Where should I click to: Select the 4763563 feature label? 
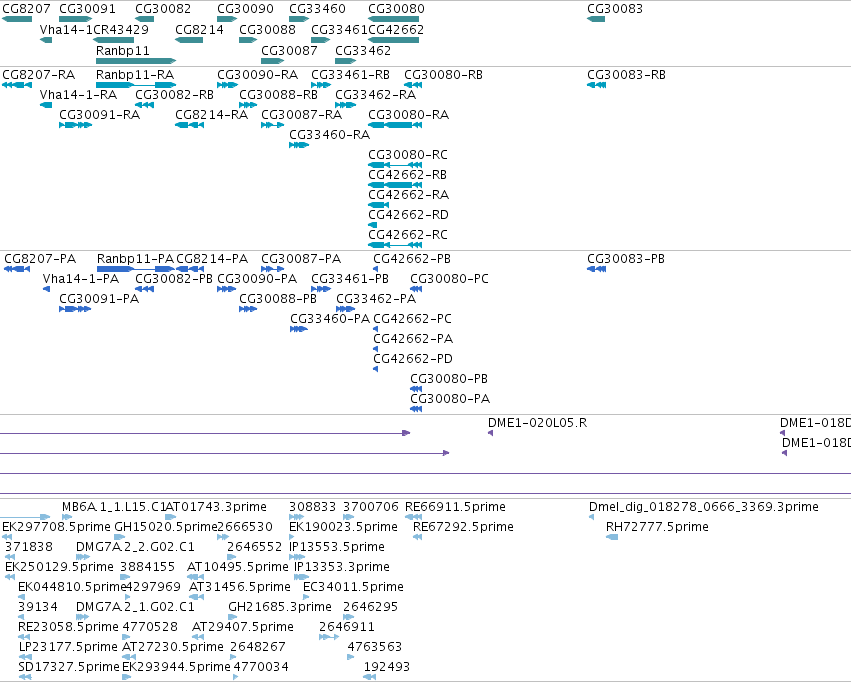pyautogui.click(x=374, y=647)
